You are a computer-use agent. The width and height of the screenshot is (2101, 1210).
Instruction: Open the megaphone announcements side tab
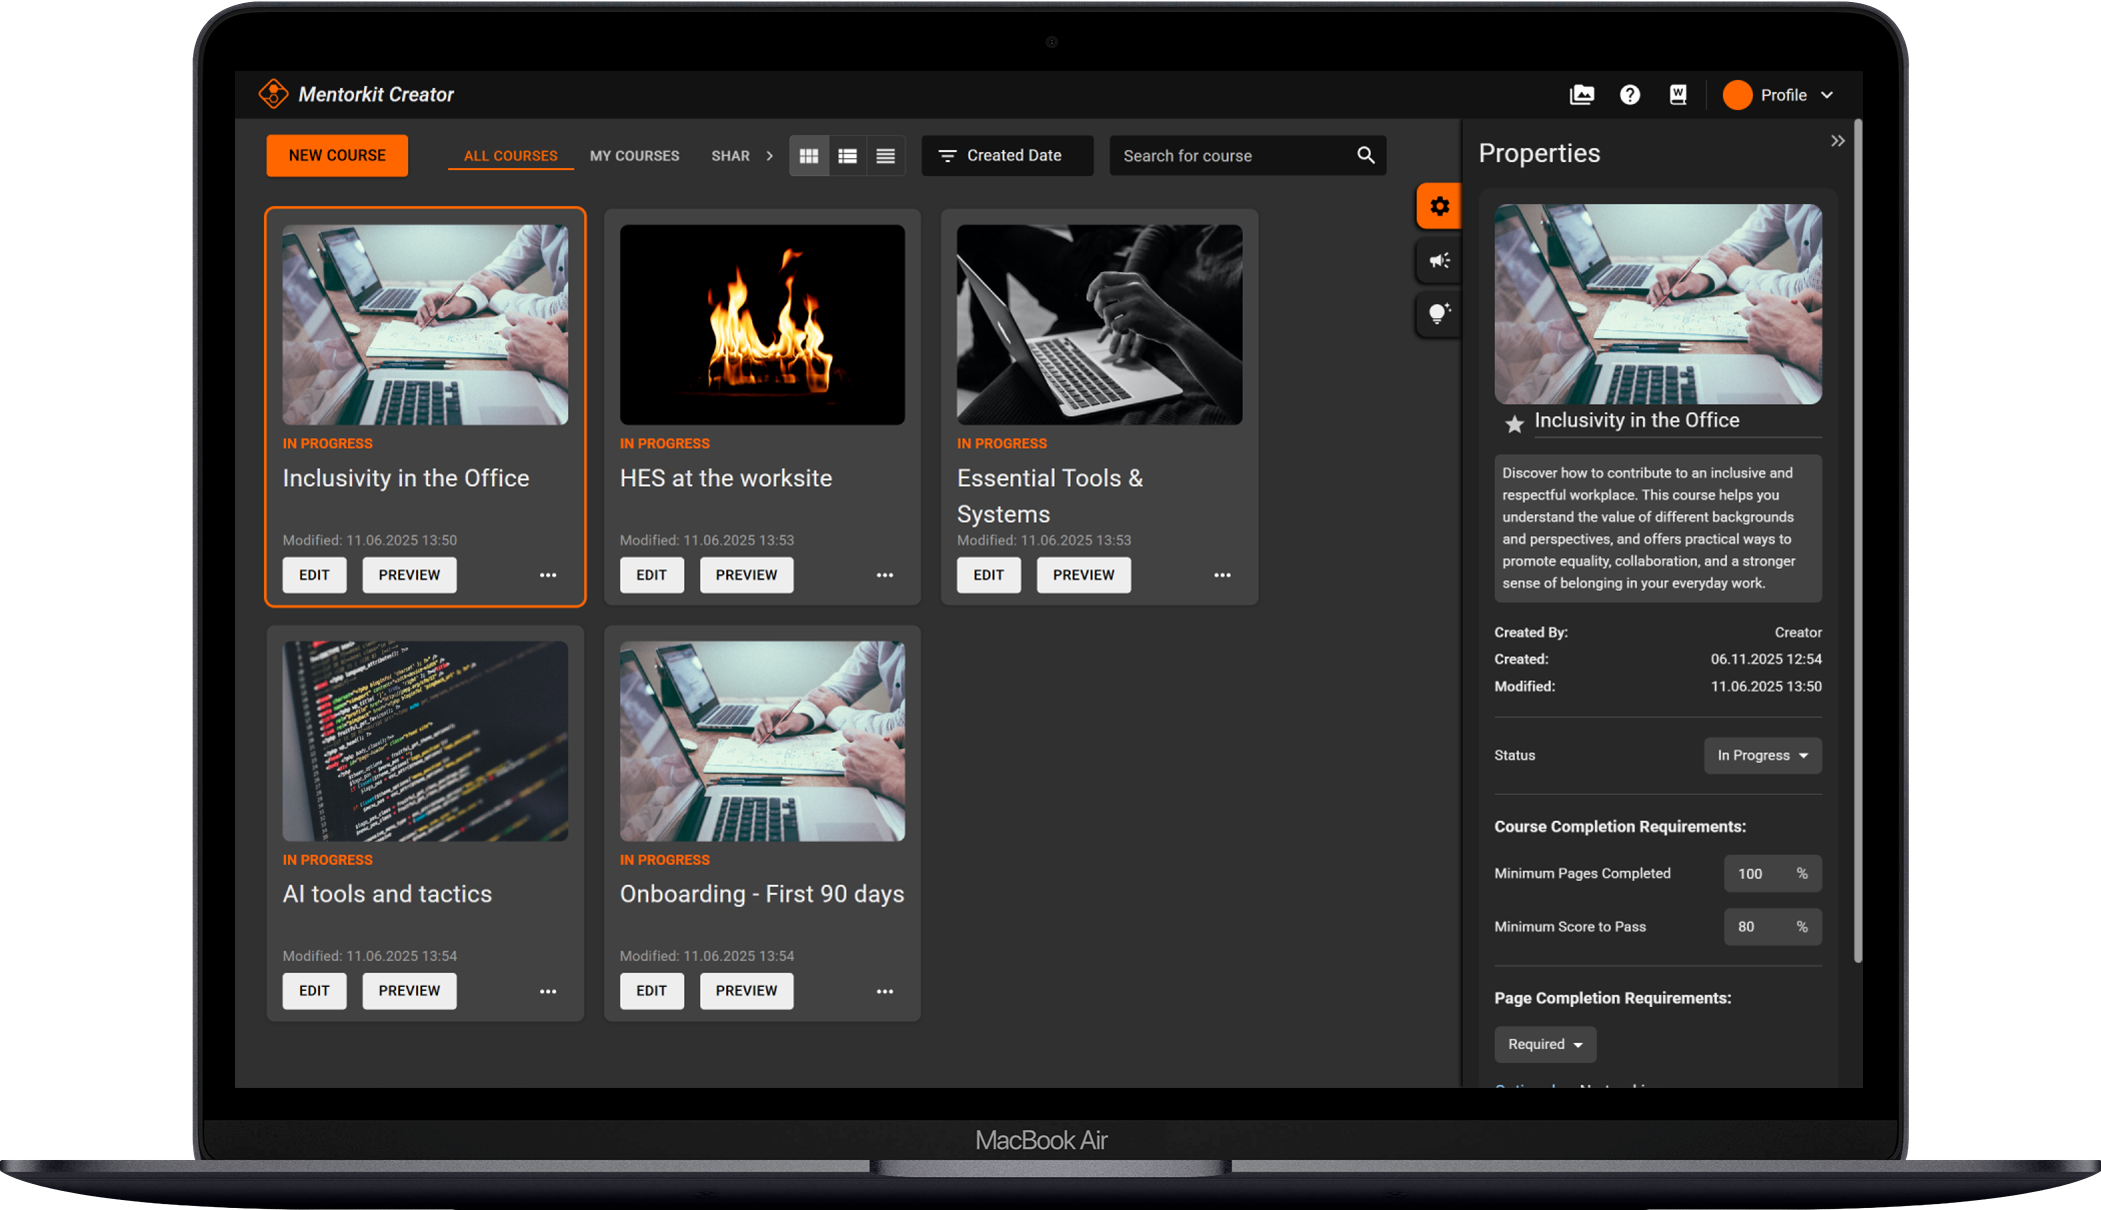[x=1439, y=261]
